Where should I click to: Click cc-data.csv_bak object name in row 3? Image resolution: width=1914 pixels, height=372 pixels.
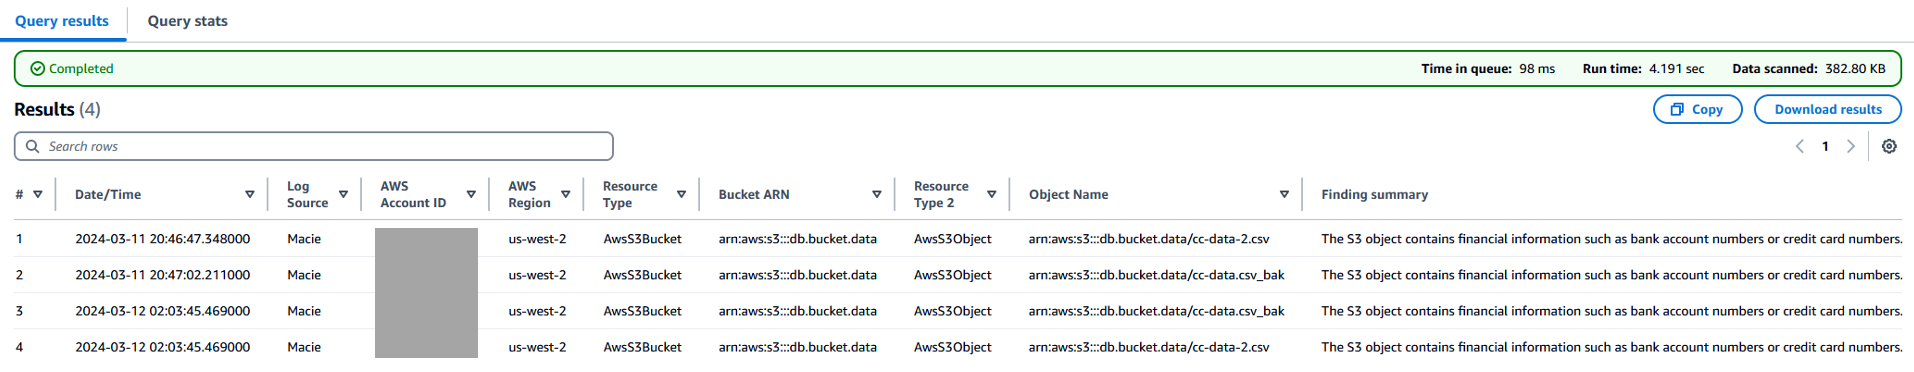pos(1157,311)
